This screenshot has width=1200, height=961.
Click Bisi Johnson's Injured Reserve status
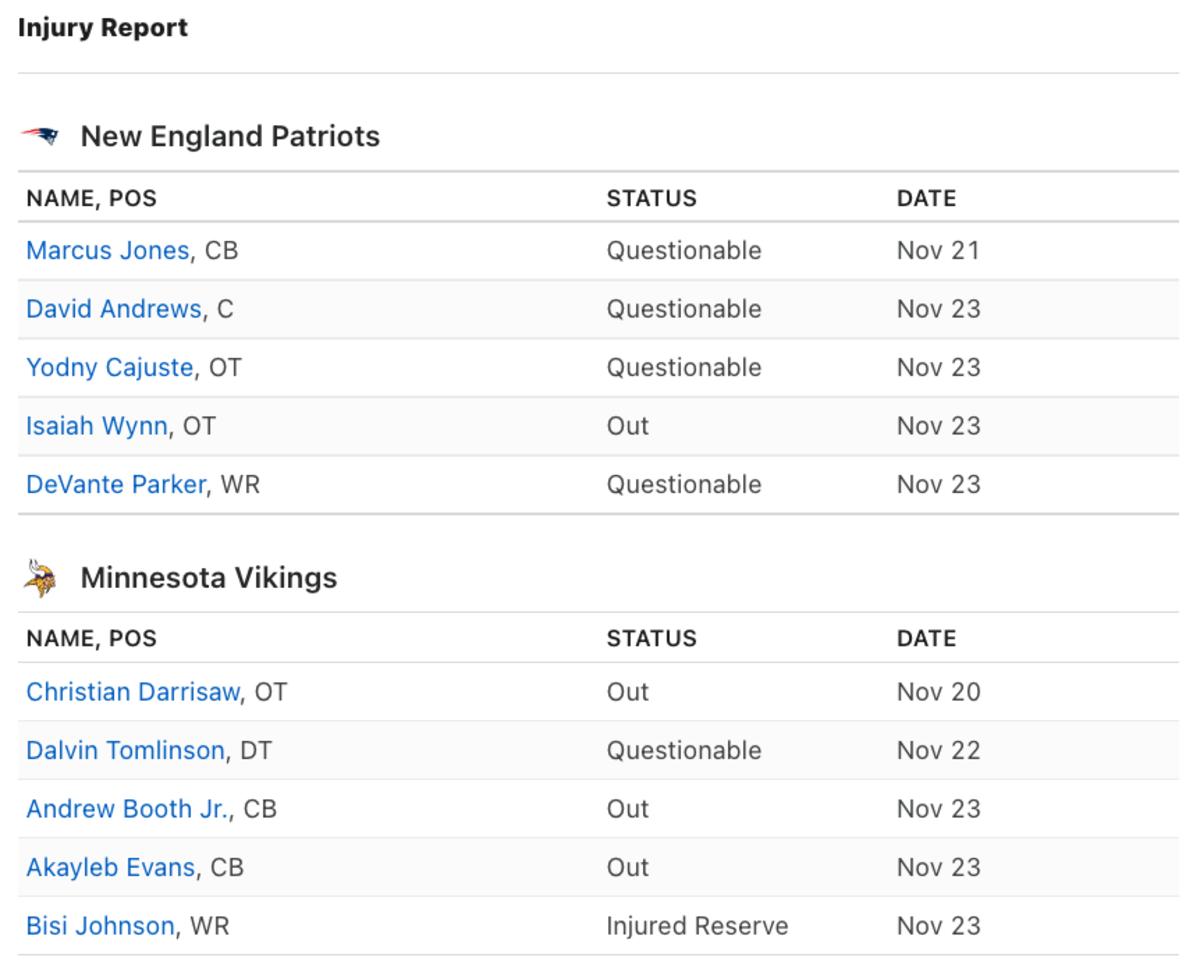696,926
